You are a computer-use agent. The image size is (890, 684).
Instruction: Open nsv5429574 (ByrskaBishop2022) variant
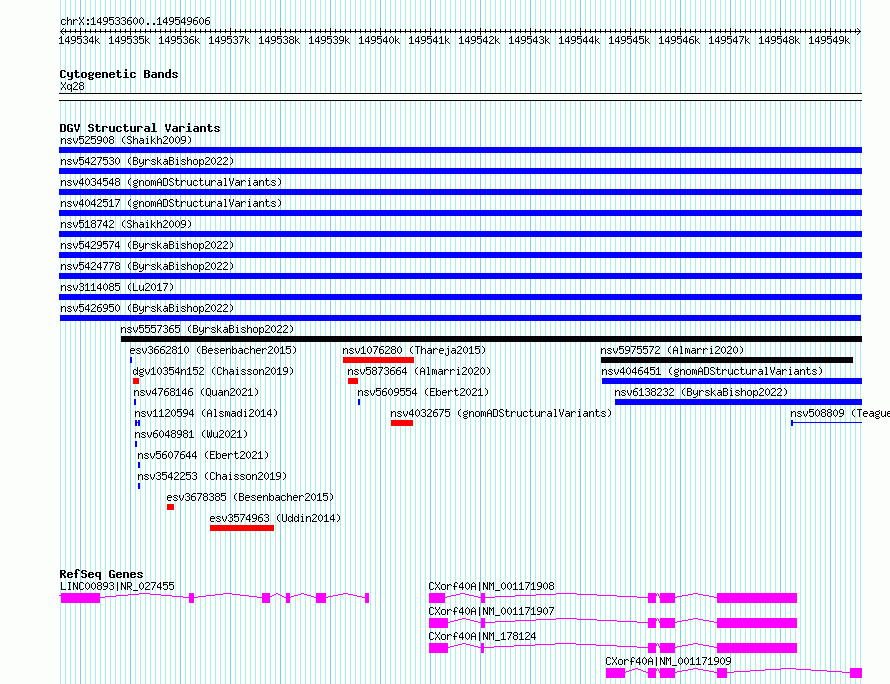(147, 245)
